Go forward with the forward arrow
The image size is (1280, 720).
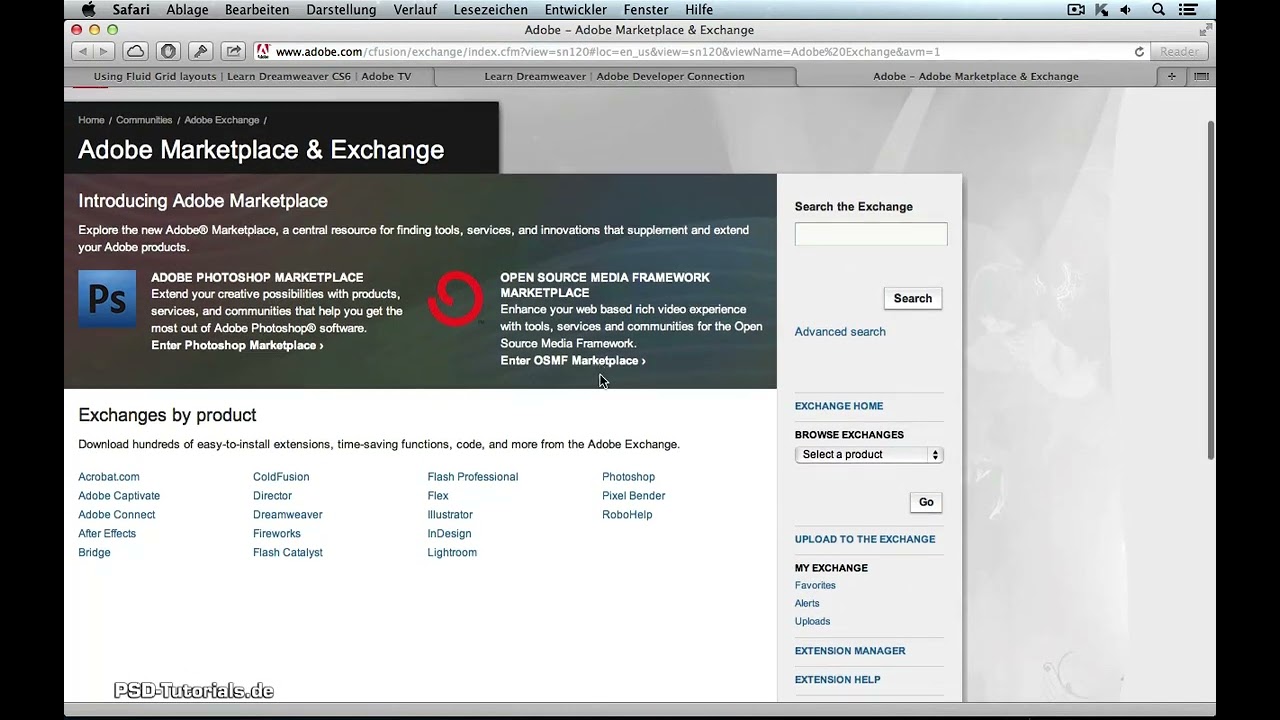point(104,51)
